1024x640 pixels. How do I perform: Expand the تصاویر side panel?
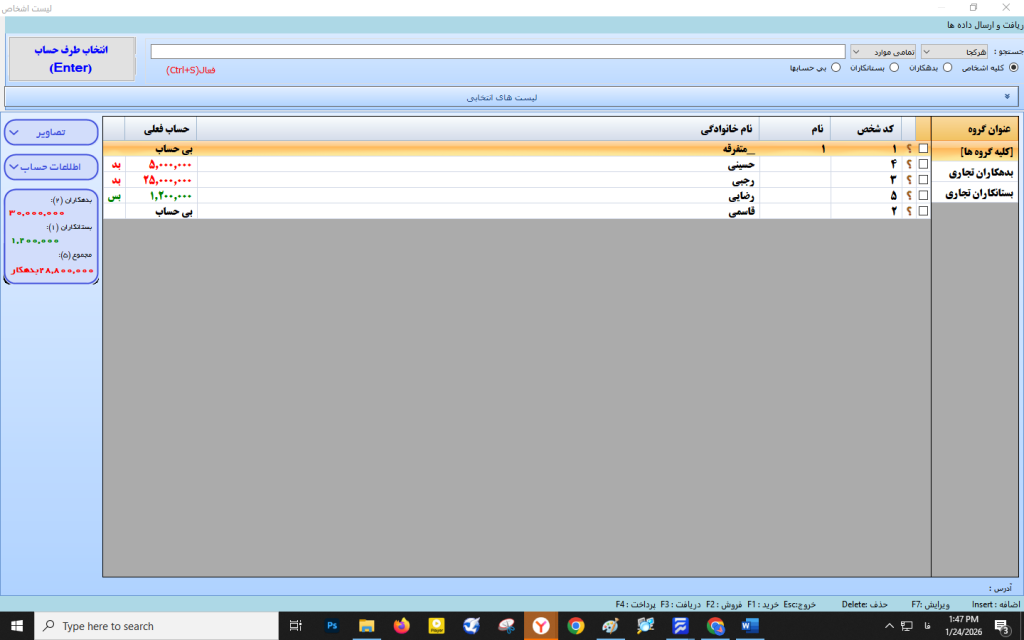[x=51, y=132]
